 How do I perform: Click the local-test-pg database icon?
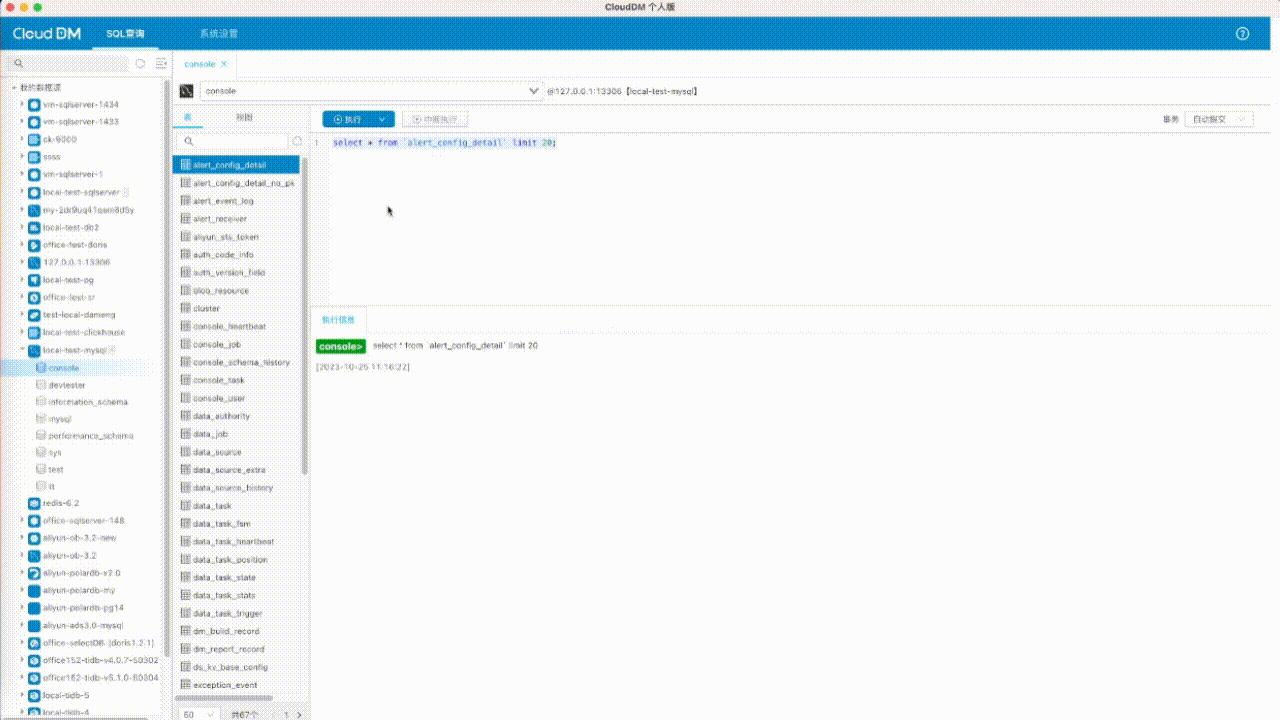click(34, 280)
